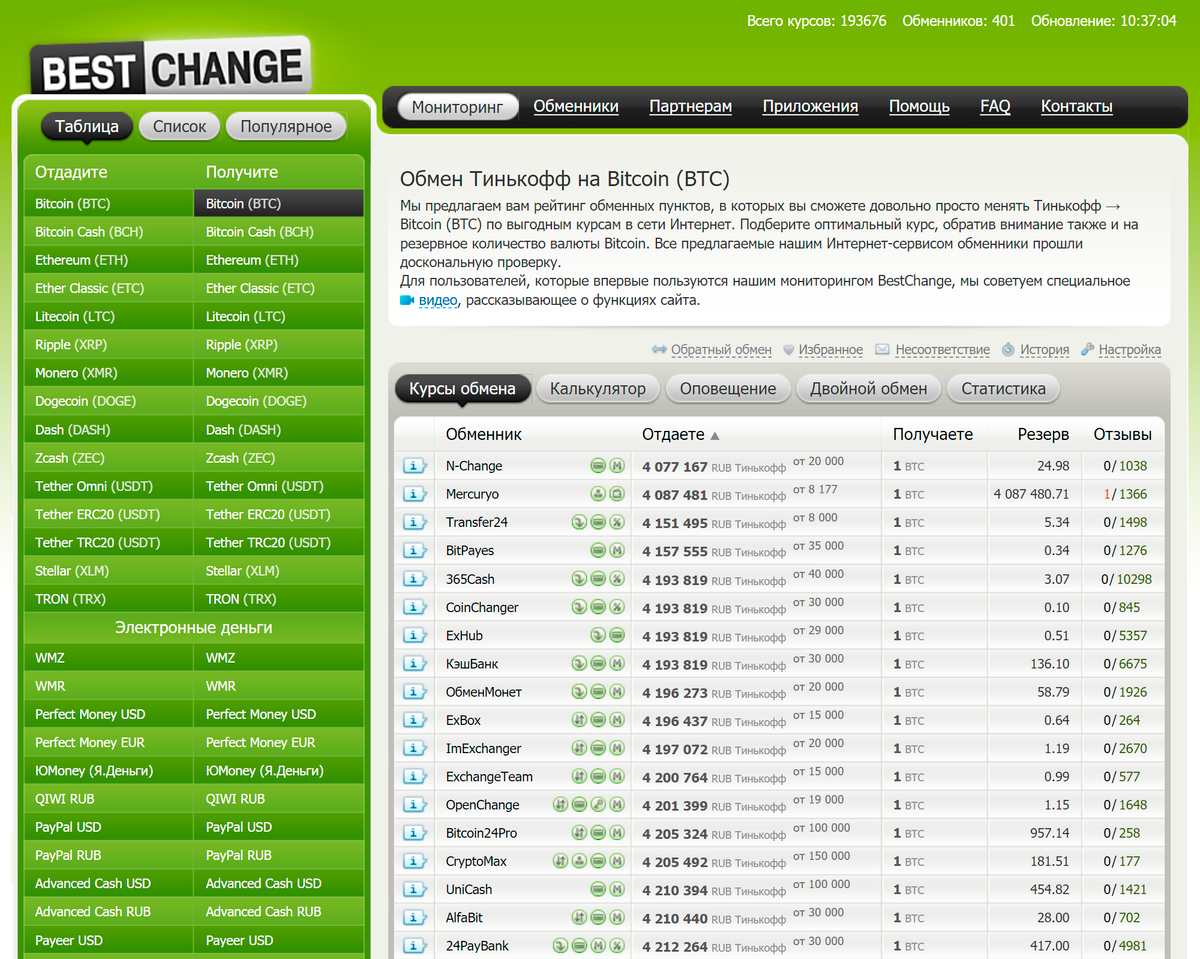Click the key icon on OpenChange row

[598, 805]
